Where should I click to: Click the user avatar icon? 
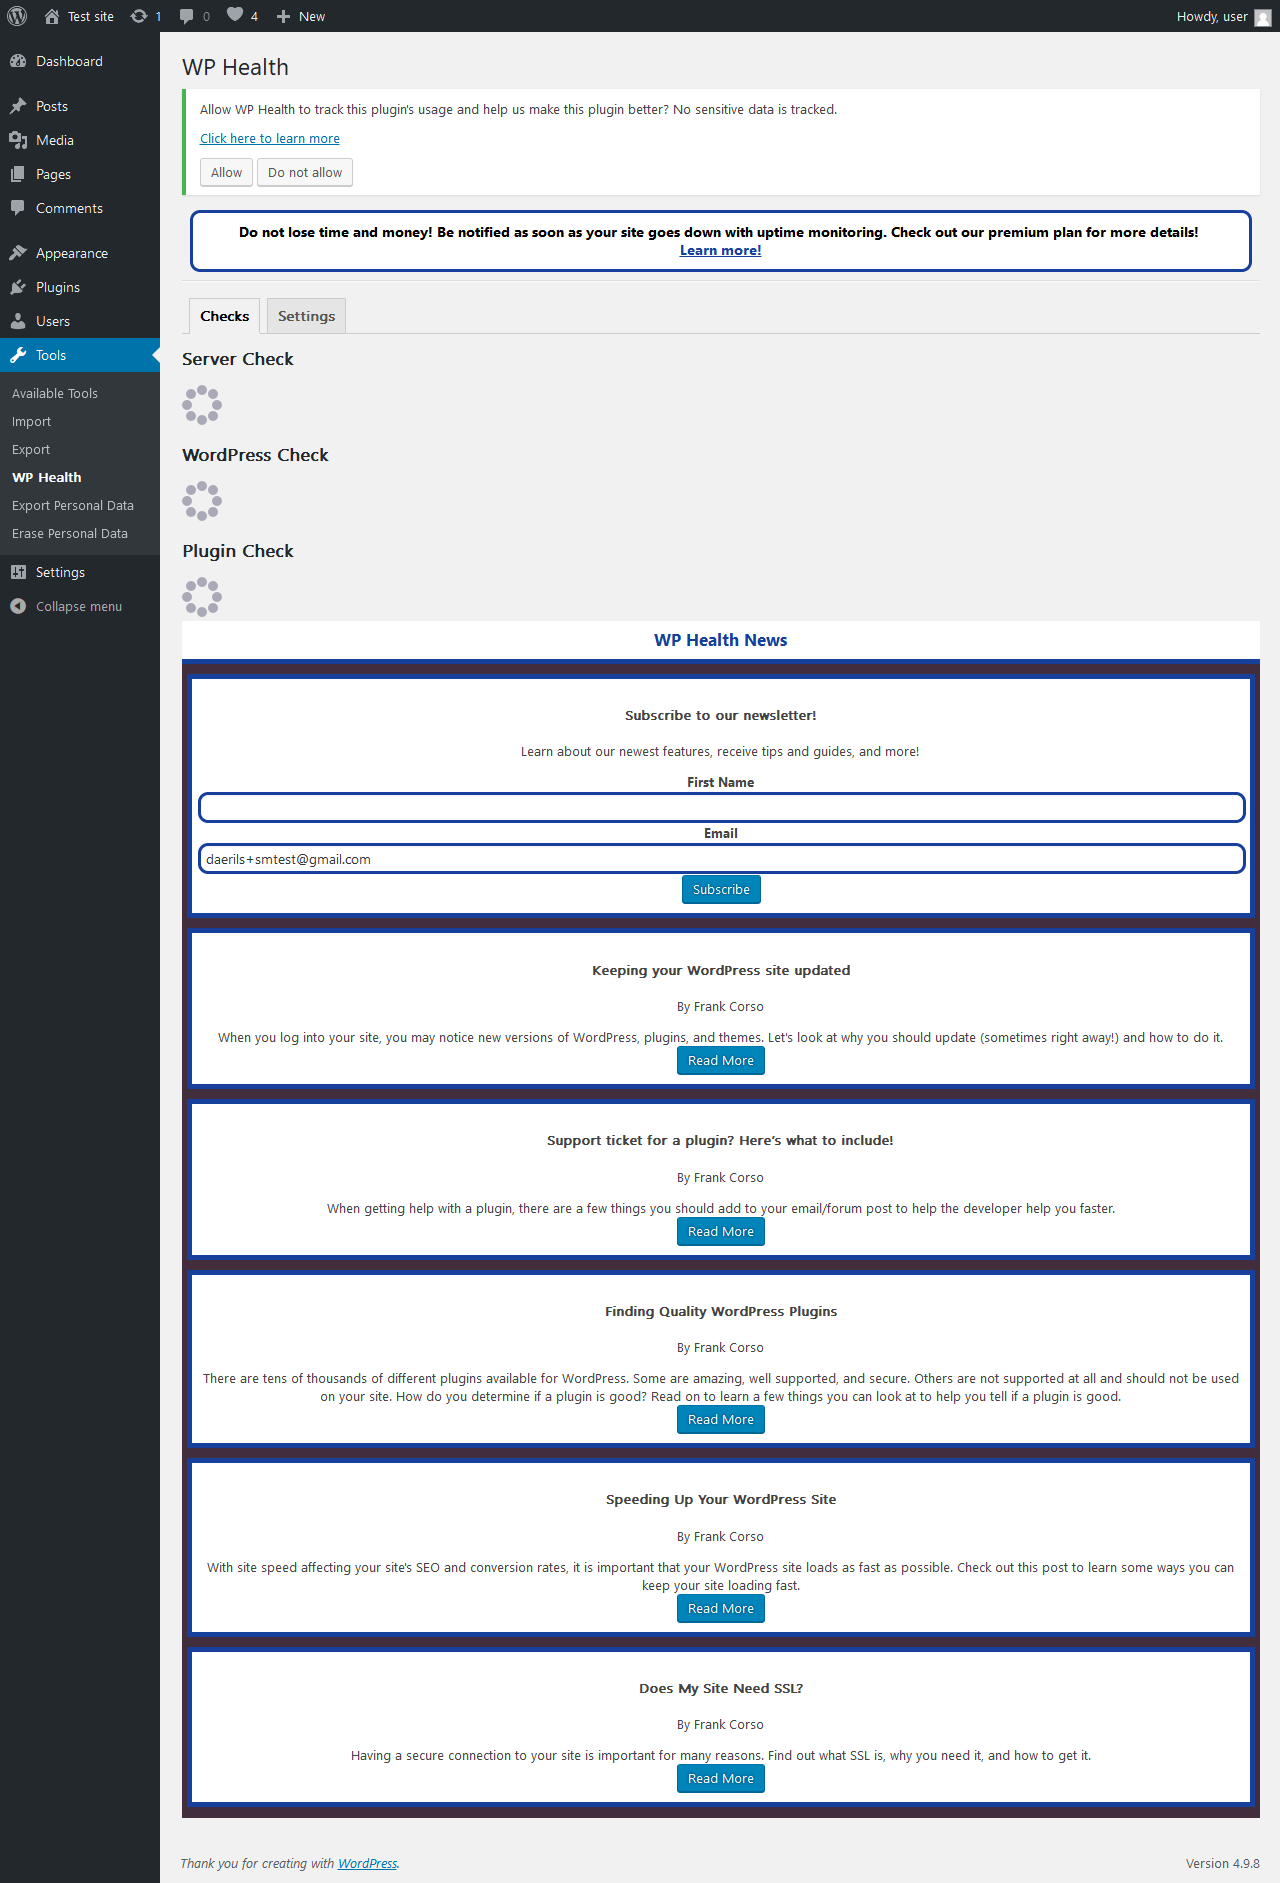1263,17
